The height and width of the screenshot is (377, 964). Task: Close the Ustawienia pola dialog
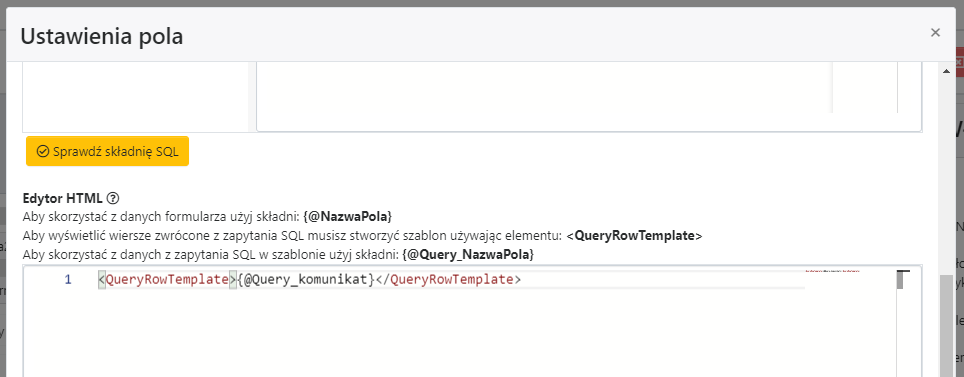click(x=935, y=33)
